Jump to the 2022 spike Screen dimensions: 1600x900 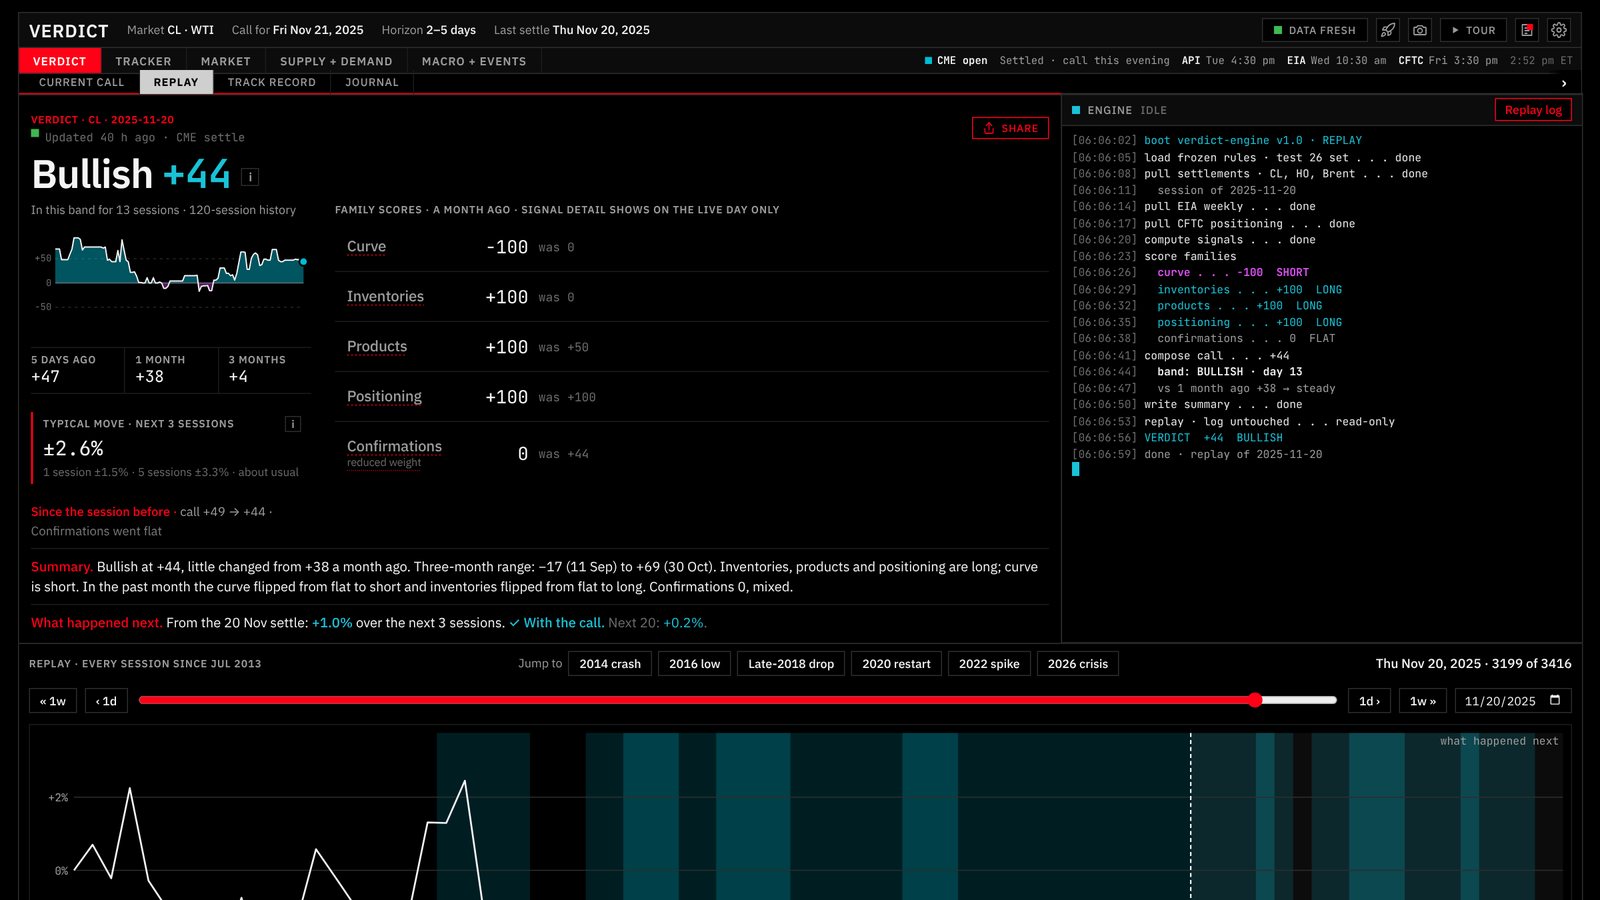[989, 663]
